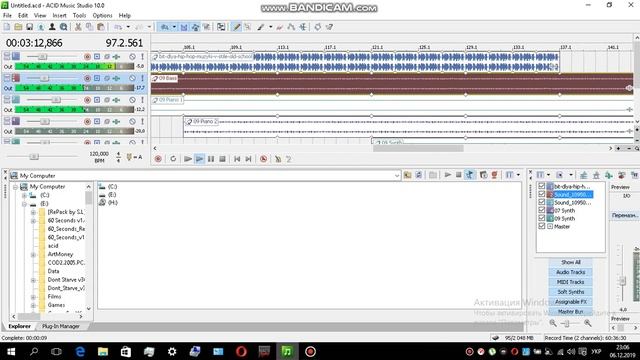Viewport: 640px width, 360px height.
Task: Click the Open project folder icon
Action: pyautogui.click(x=18, y=27)
